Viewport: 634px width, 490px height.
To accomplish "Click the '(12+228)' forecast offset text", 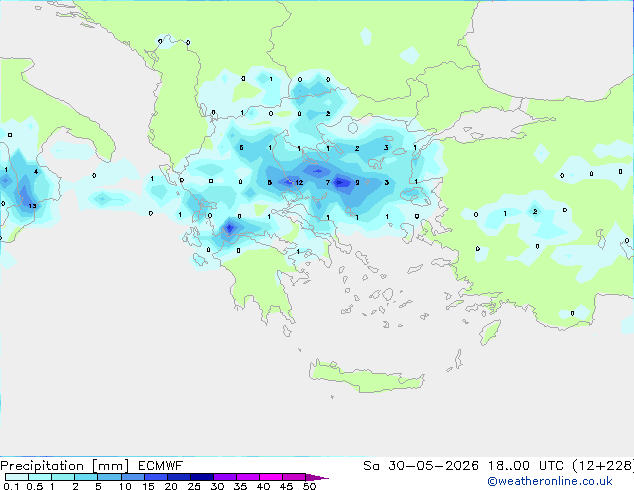I will (603, 466).
